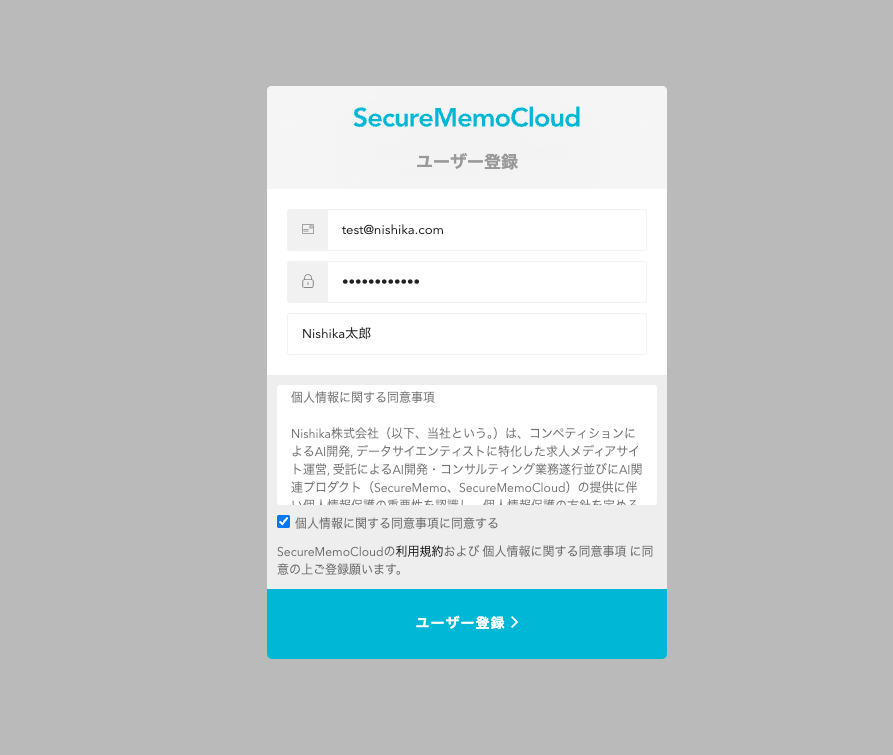893x755 pixels.
Task: Submit with the blue ユーザー登録 button
Action: point(466,623)
